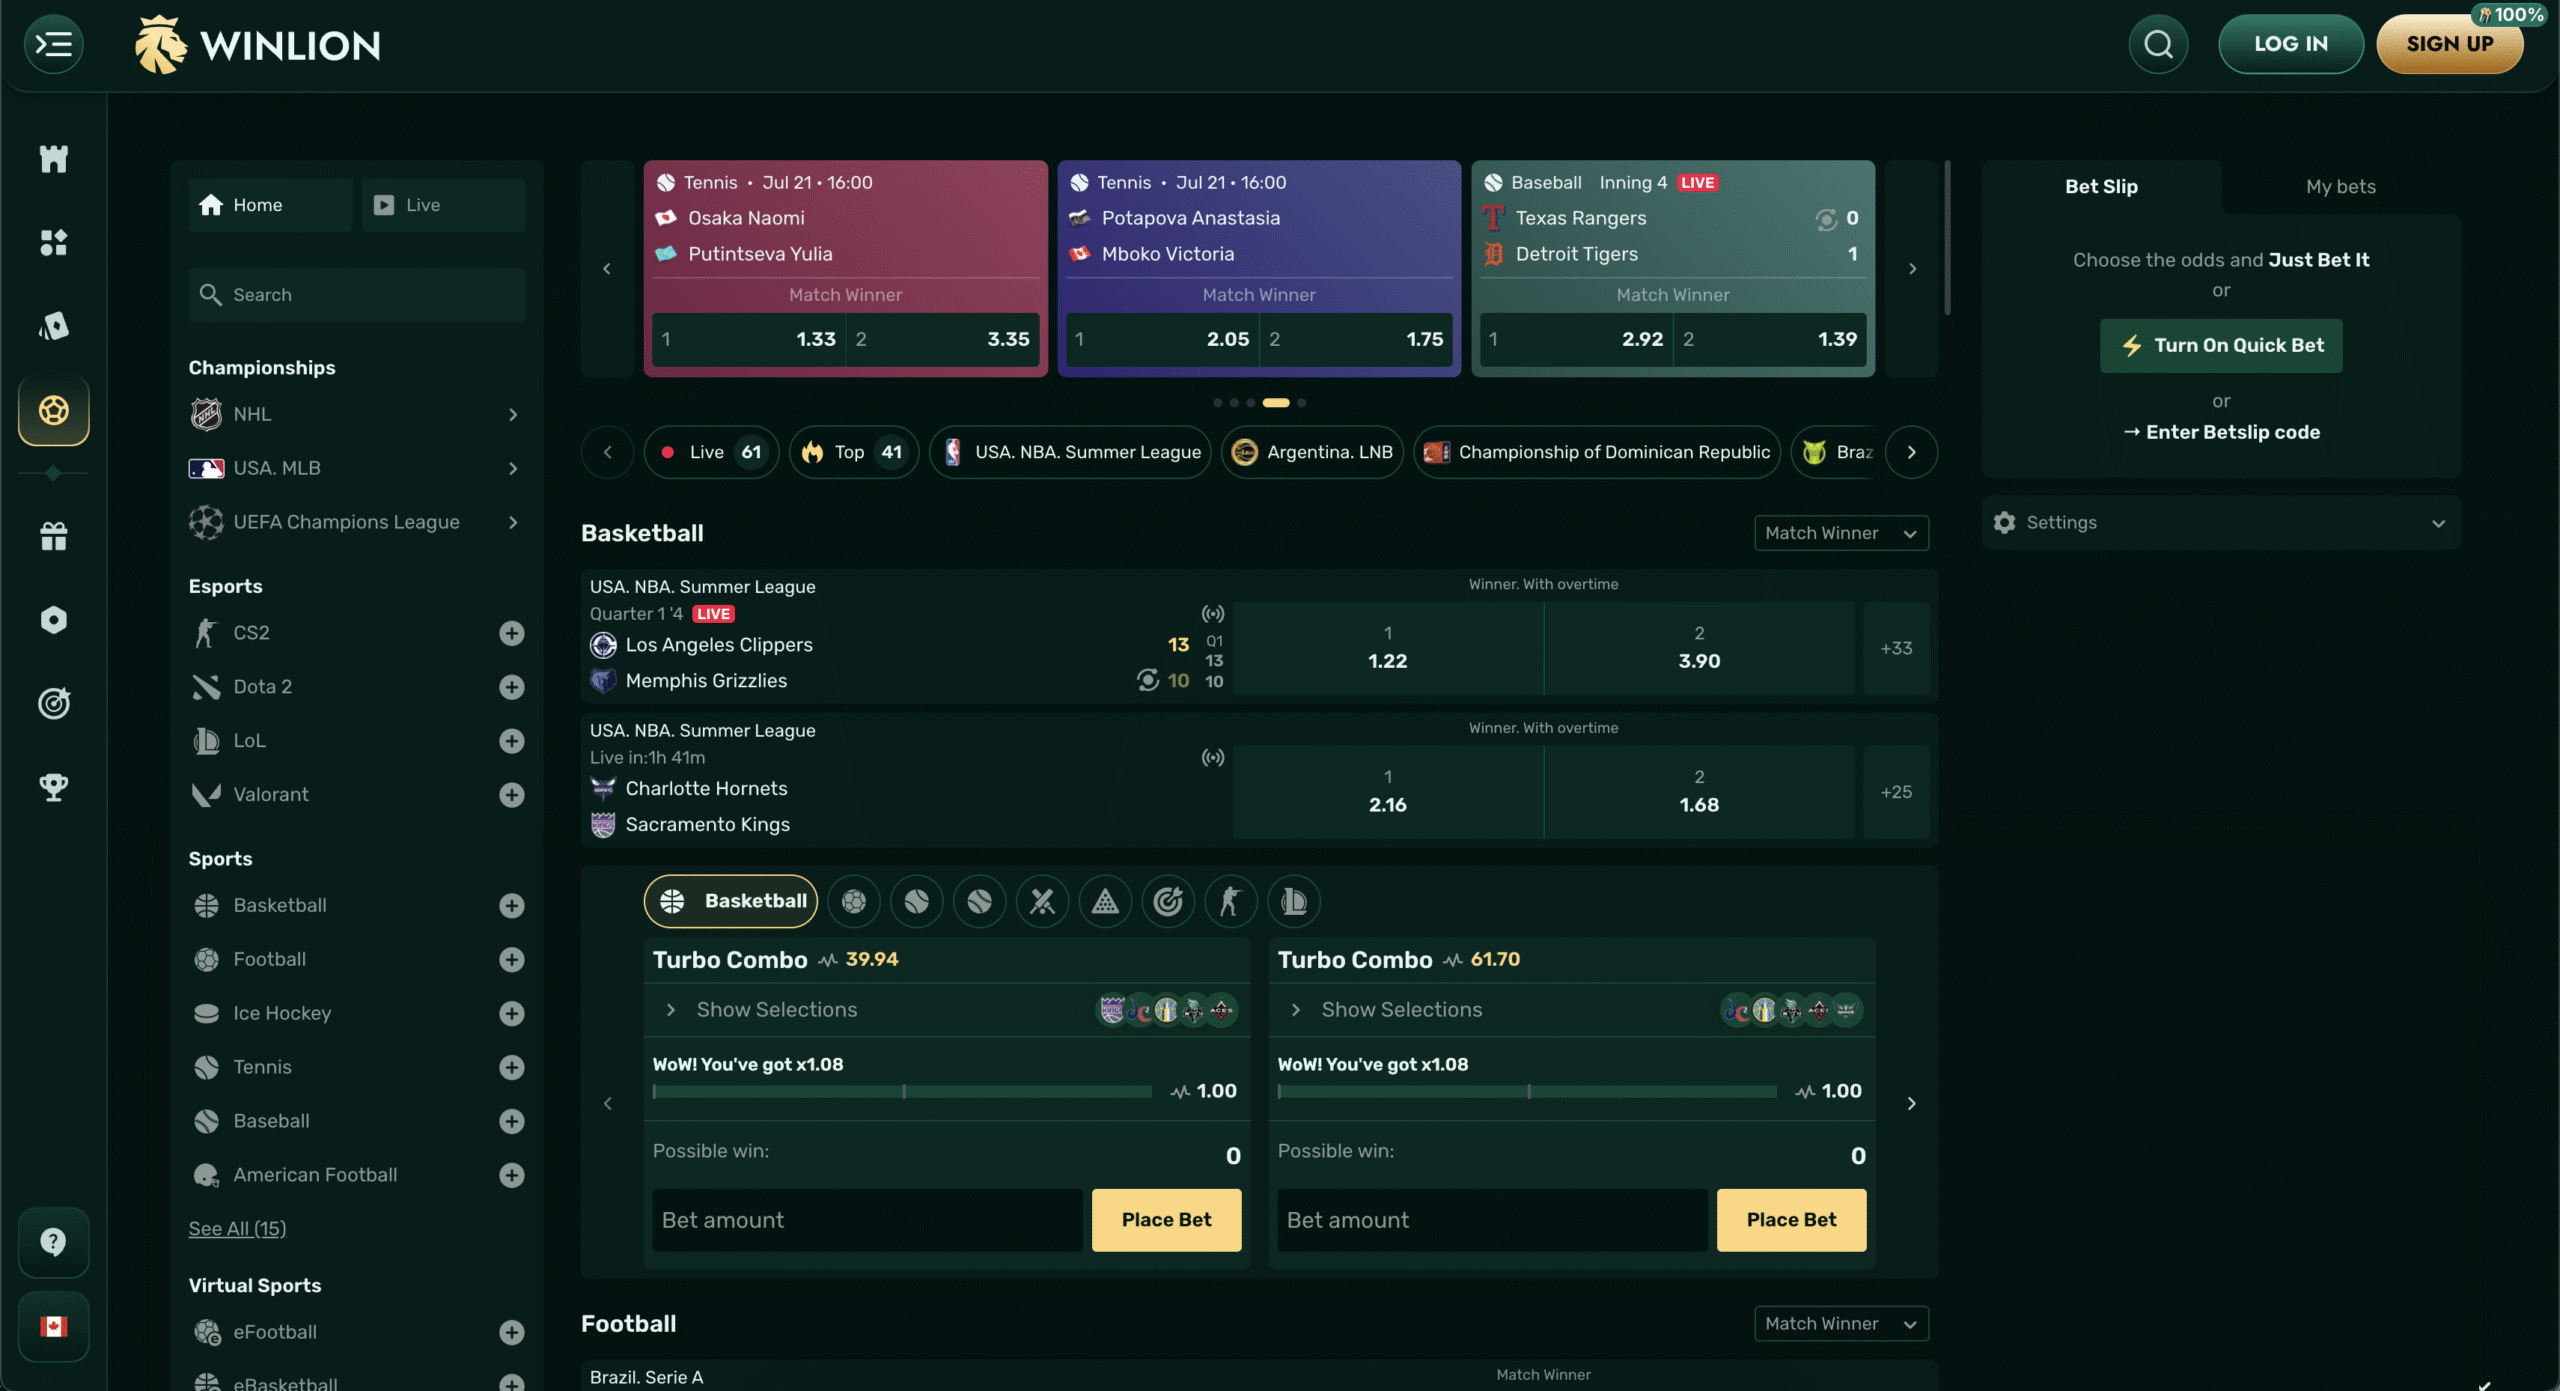
Task: Show +33 more markets for Clippers game
Action: pyautogui.click(x=1896, y=648)
